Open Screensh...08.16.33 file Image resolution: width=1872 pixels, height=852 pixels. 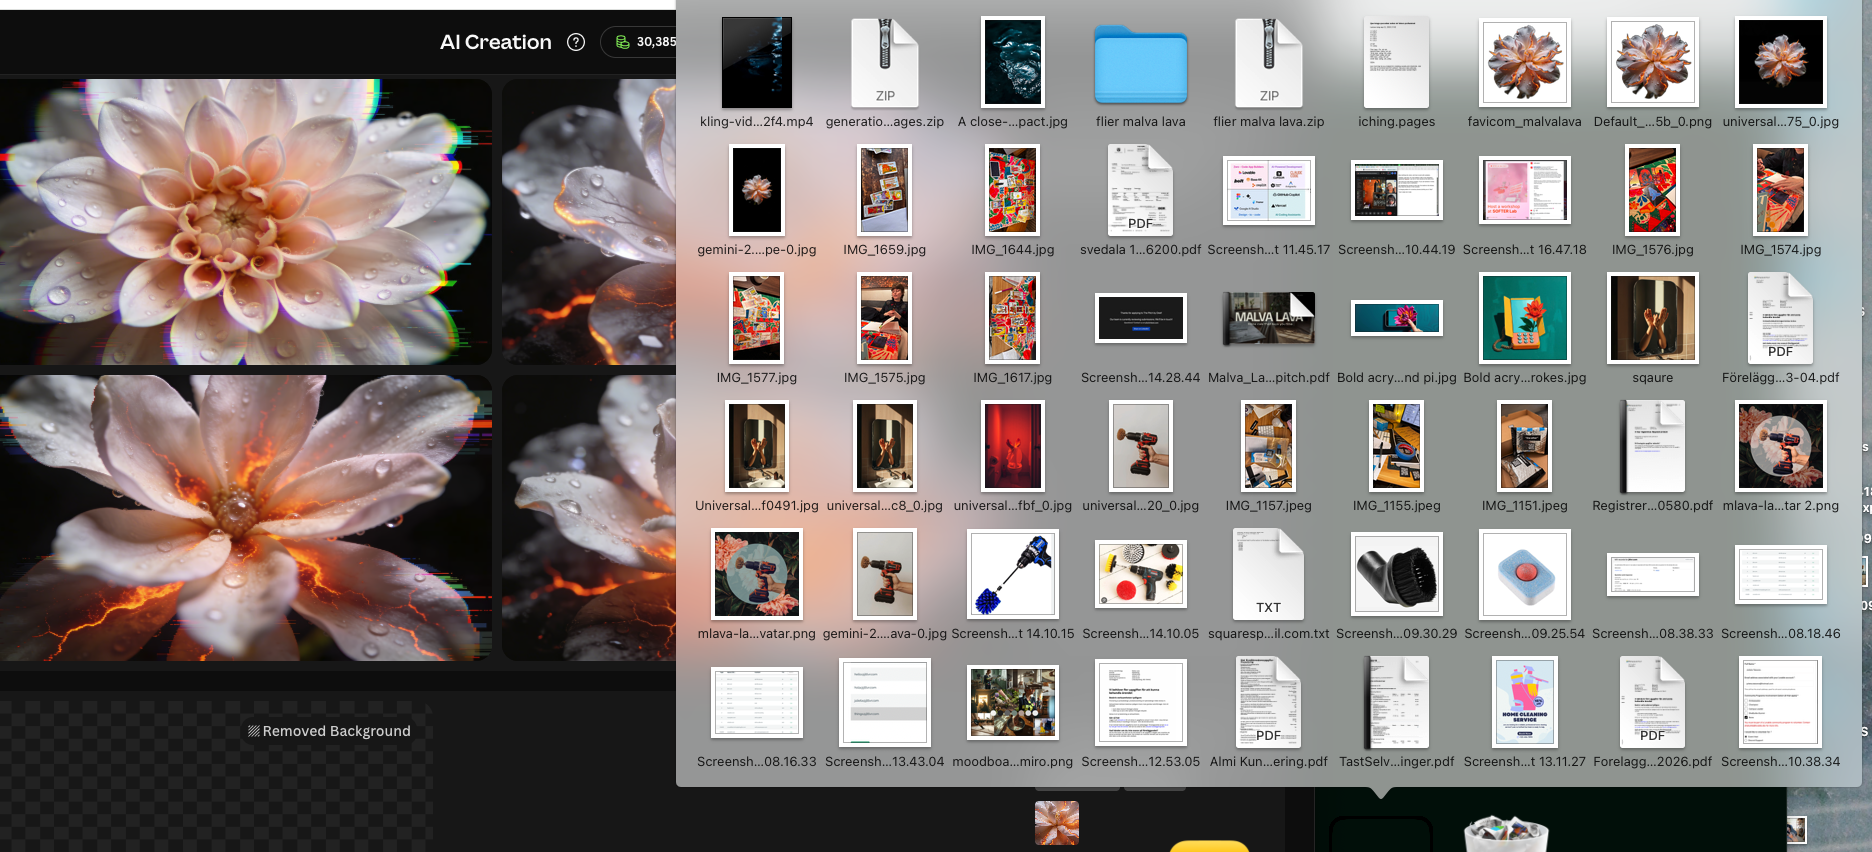click(757, 702)
